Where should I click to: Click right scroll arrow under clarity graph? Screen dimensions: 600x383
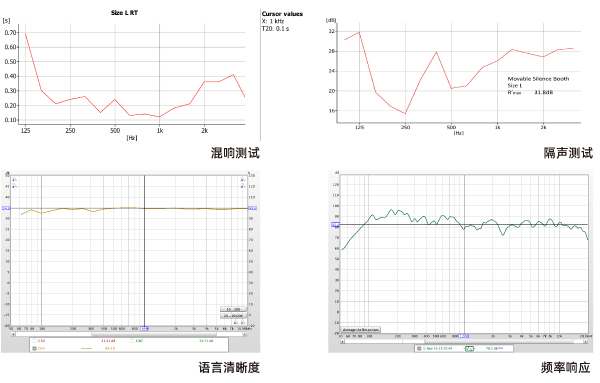coord(245,334)
